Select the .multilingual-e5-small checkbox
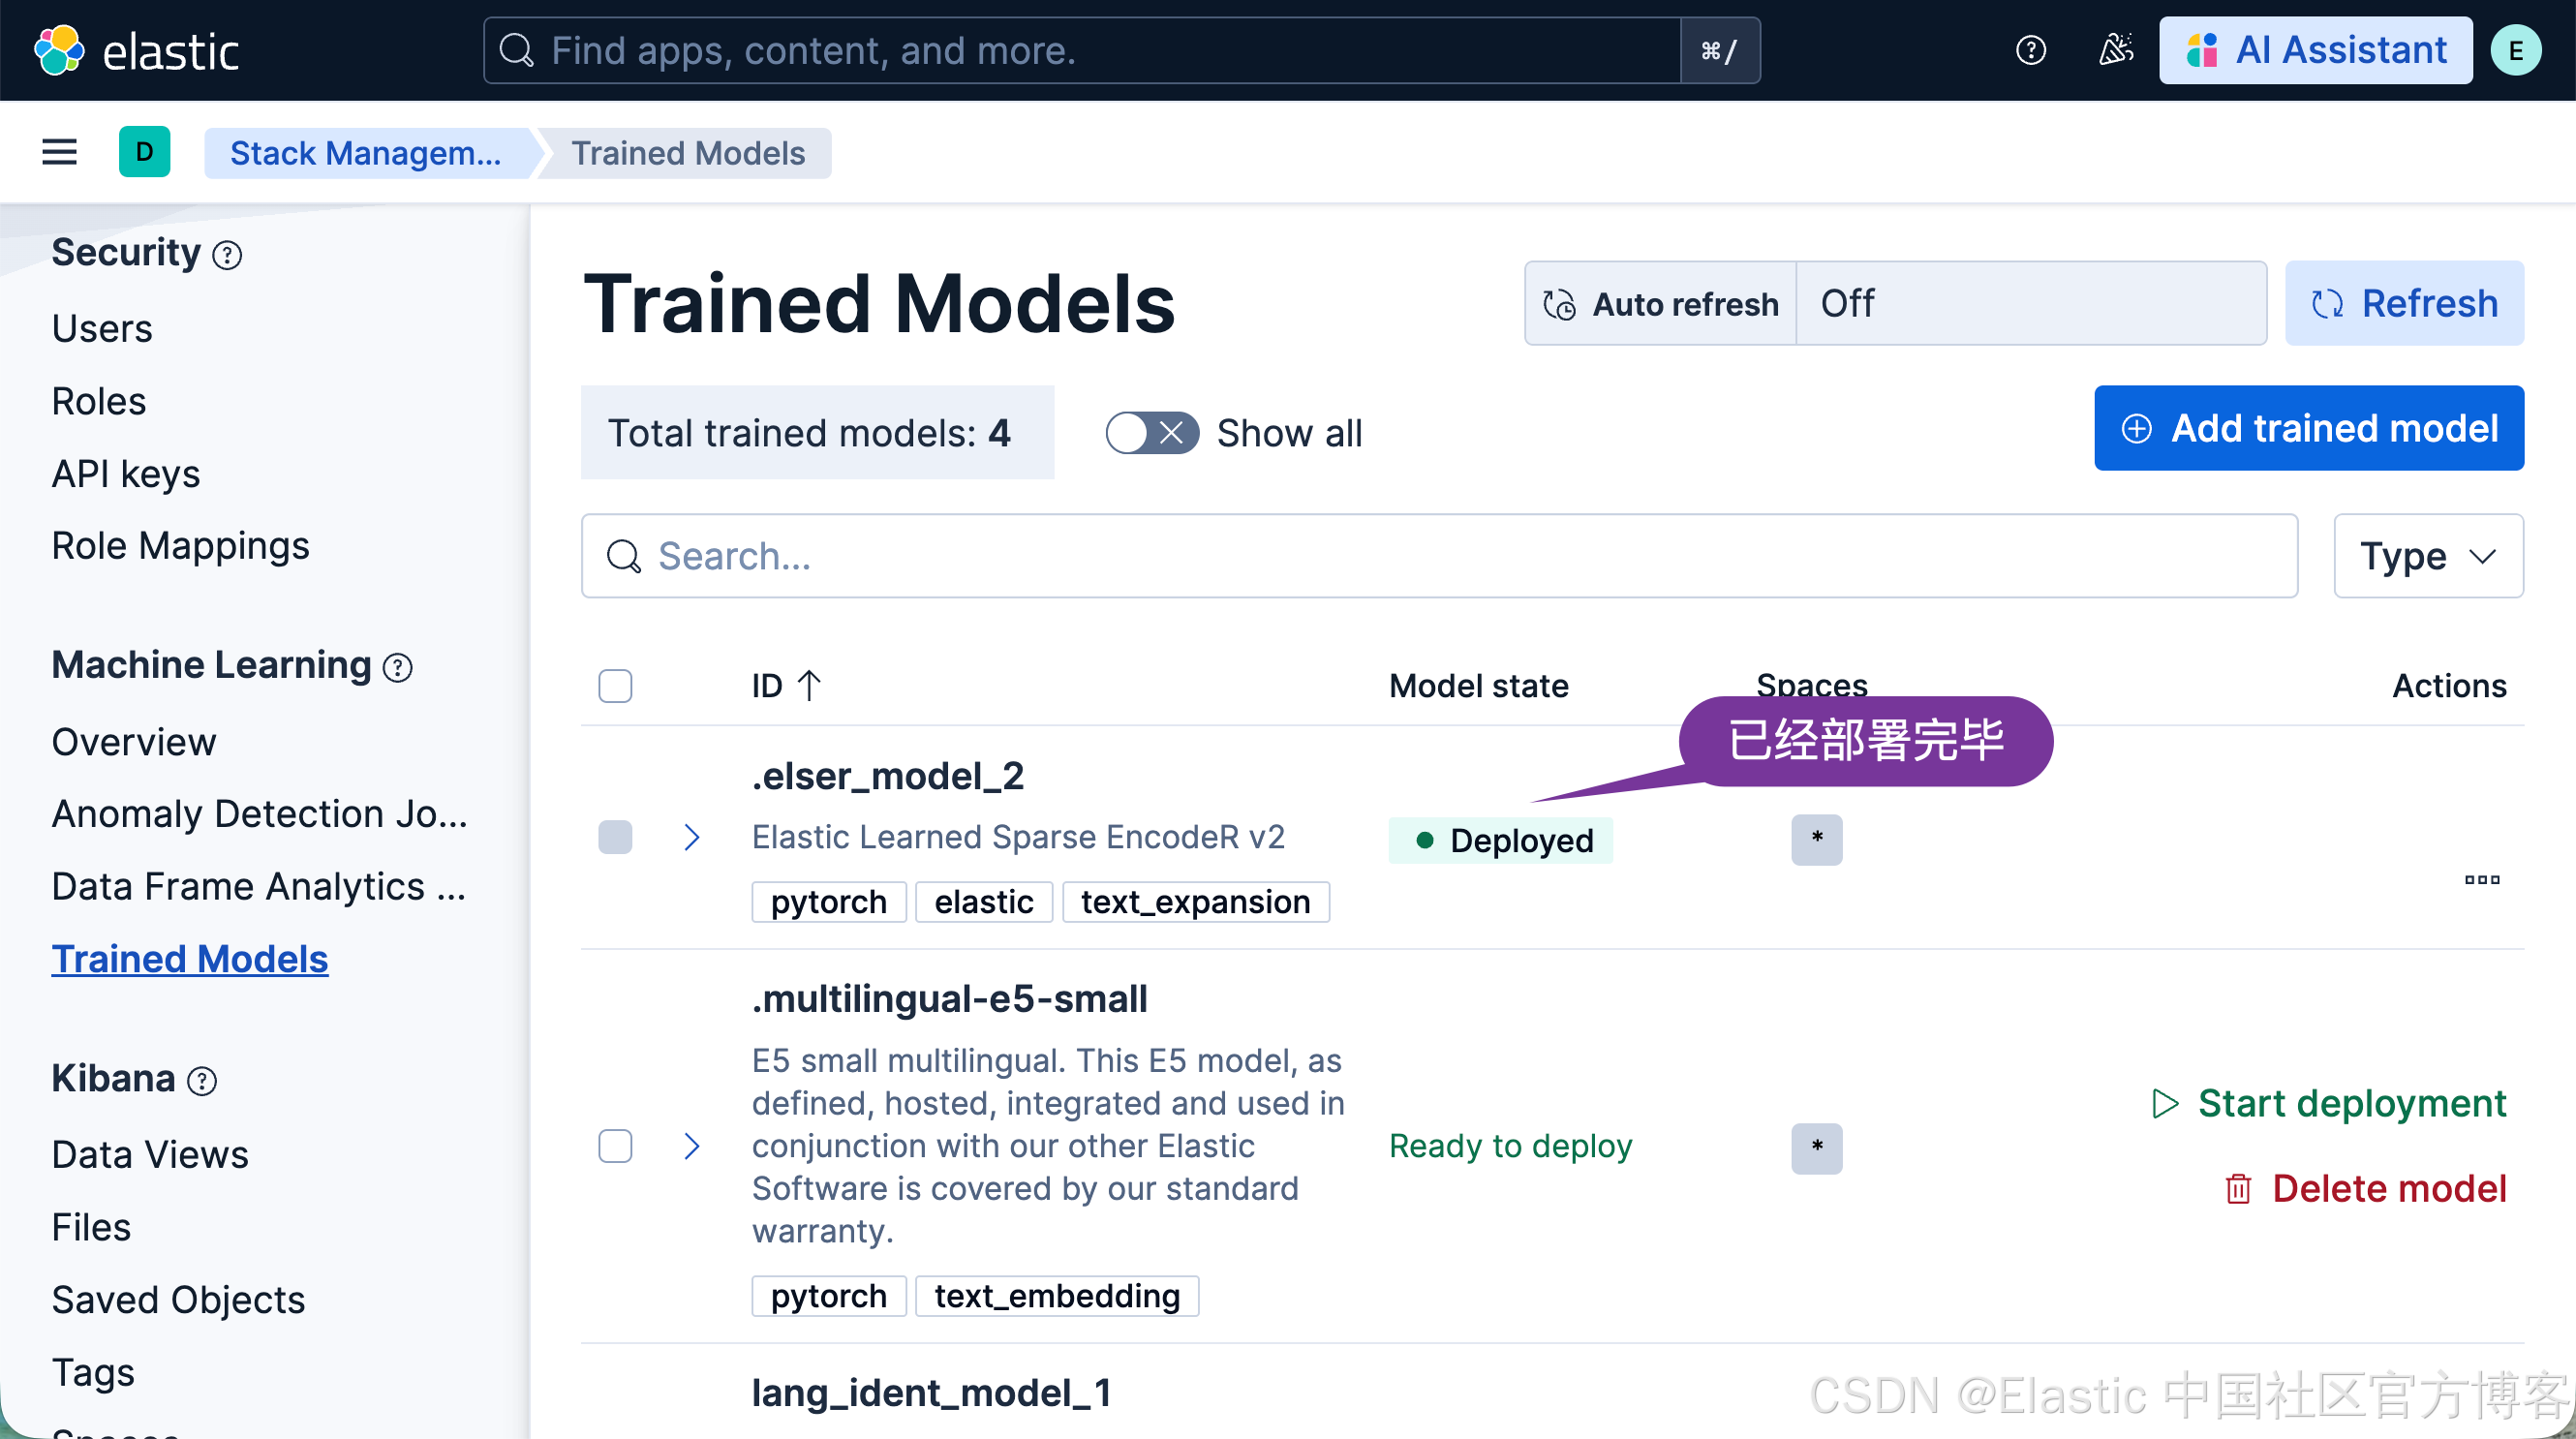Screen dimensions: 2576x1439 point(615,1146)
